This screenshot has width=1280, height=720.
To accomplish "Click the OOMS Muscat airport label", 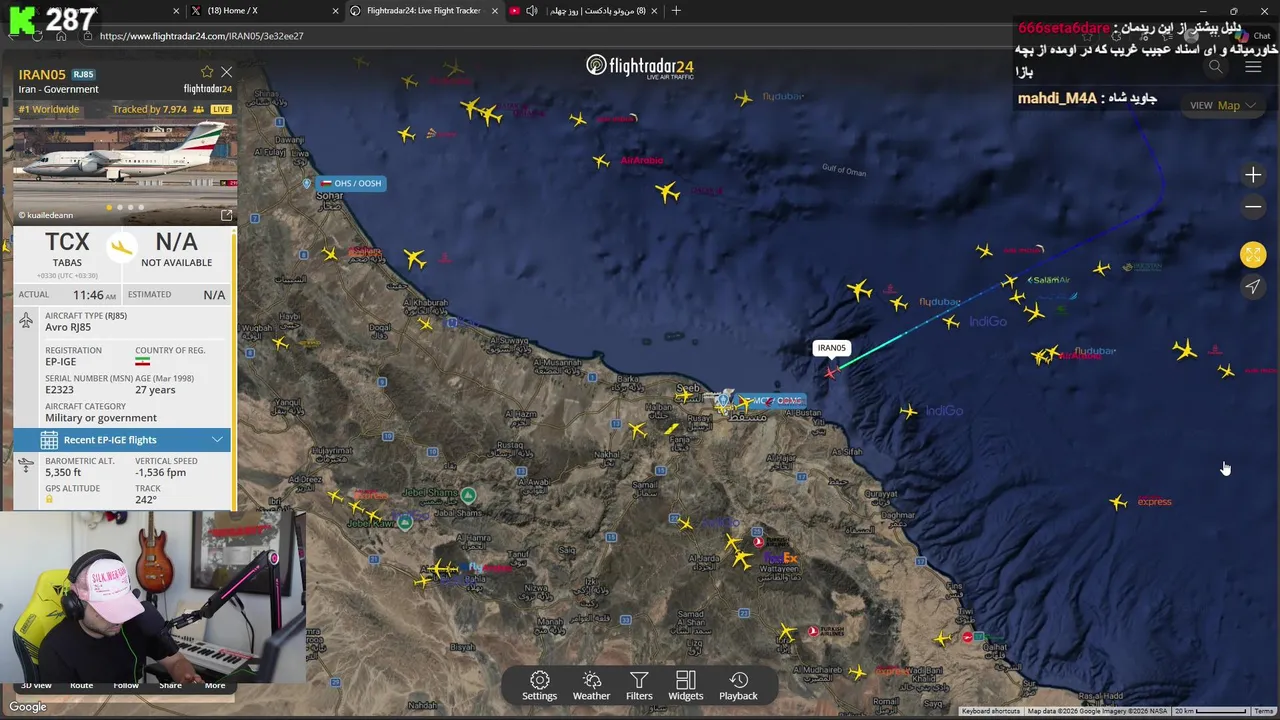I will point(771,400).
